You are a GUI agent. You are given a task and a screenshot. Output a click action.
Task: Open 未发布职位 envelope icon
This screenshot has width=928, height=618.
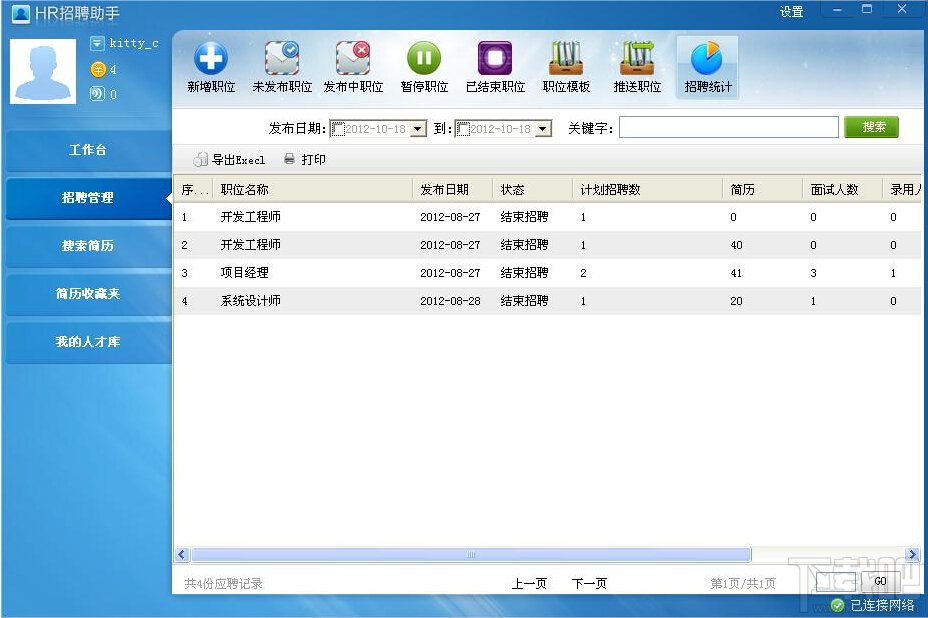pyautogui.click(x=282, y=58)
